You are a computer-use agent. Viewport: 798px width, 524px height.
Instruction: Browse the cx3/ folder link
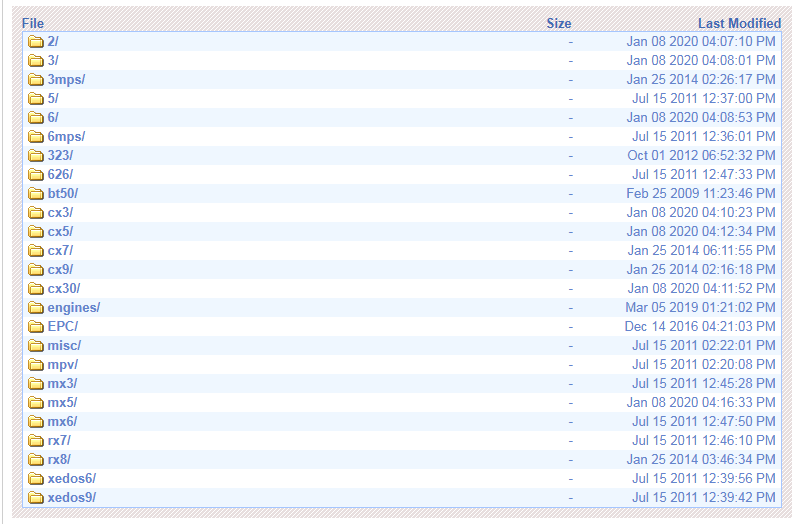click(60, 213)
